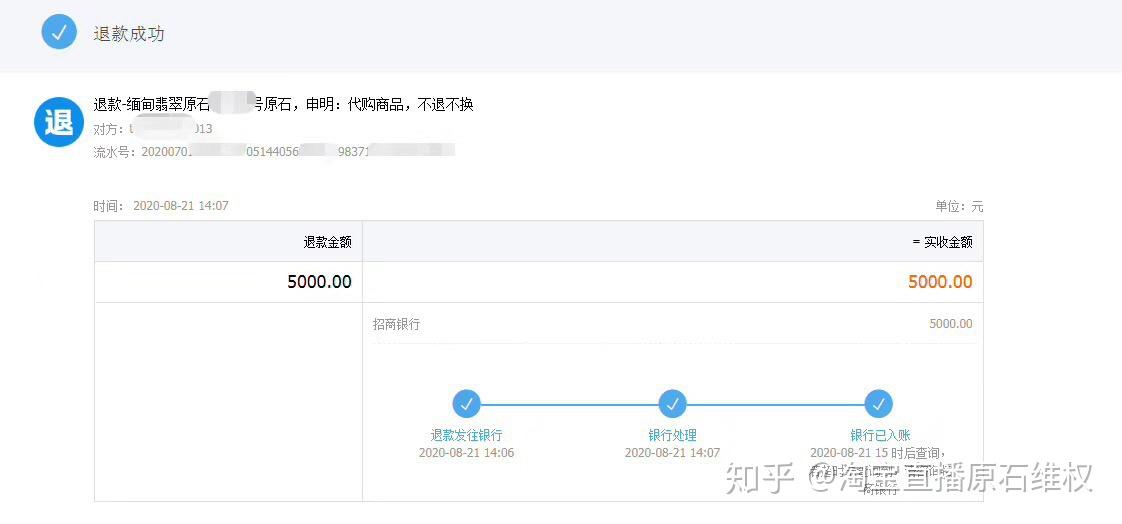Click the checkmark step above 退款发往银行

(467, 404)
